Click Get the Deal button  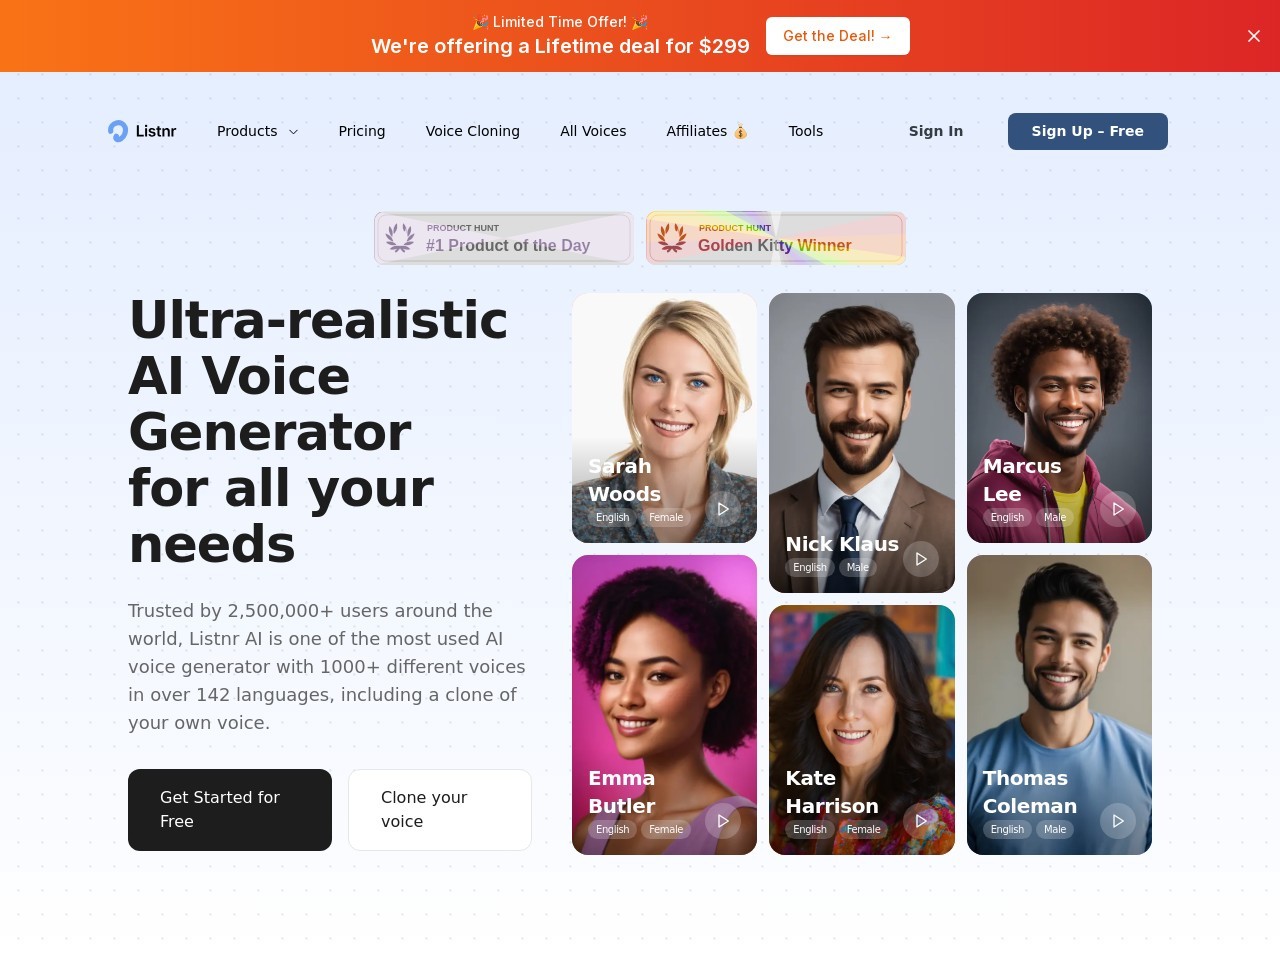(838, 36)
